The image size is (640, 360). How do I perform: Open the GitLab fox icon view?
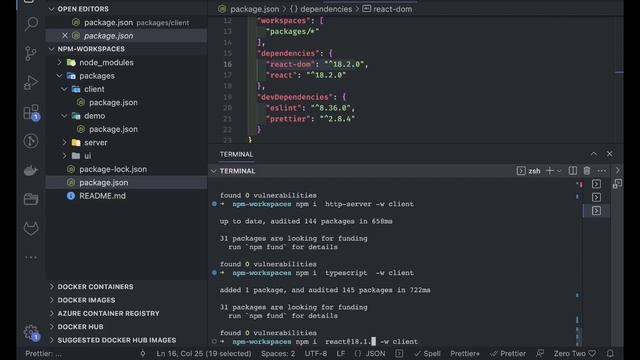[x=31, y=228]
